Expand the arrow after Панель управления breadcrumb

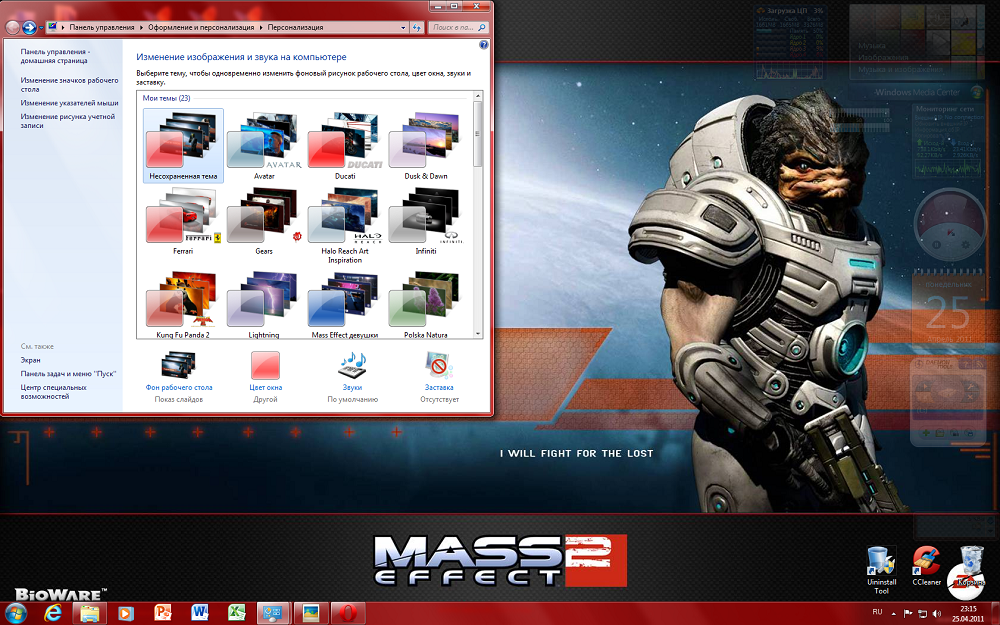[x=141, y=27]
